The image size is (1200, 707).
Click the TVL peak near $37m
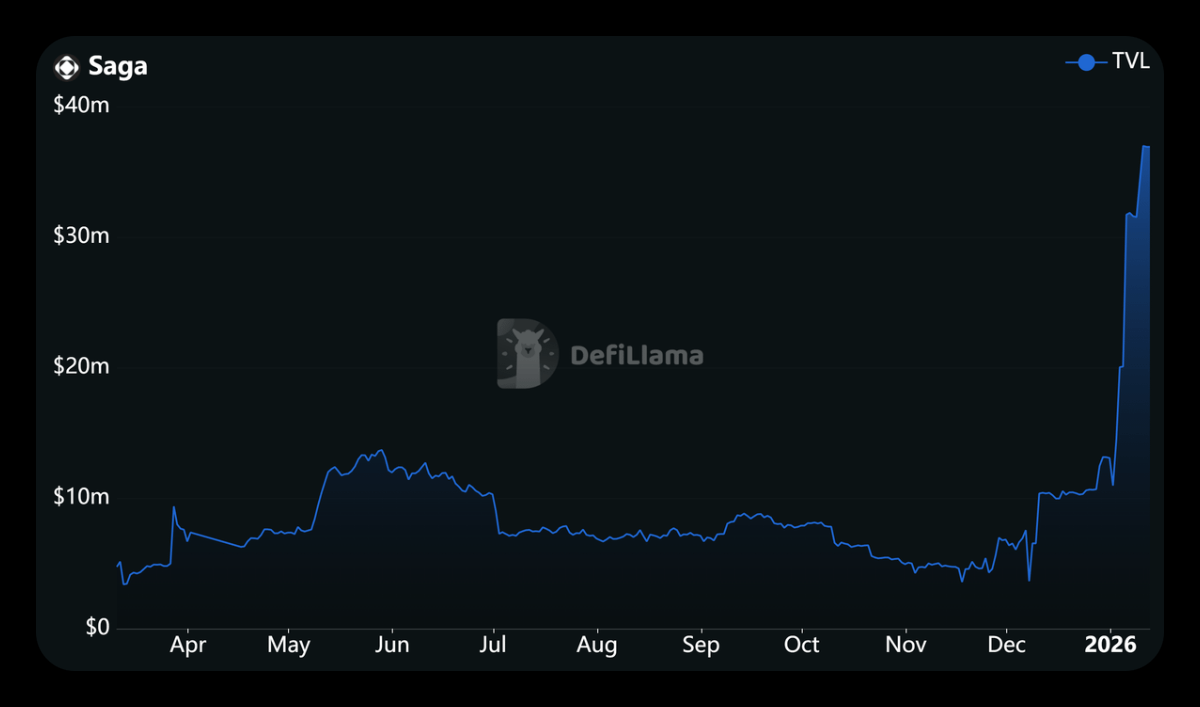point(1145,147)
